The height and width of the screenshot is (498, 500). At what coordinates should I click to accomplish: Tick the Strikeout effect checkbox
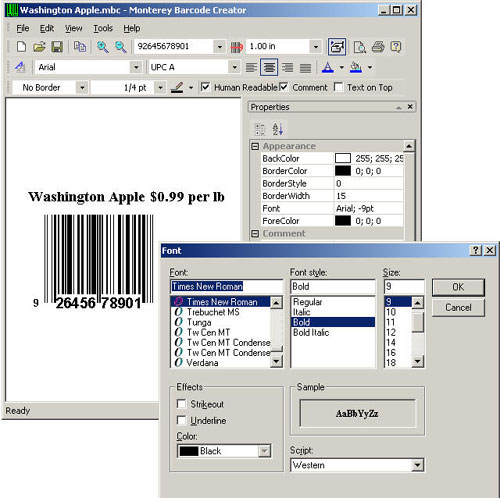tap(181, 404)
